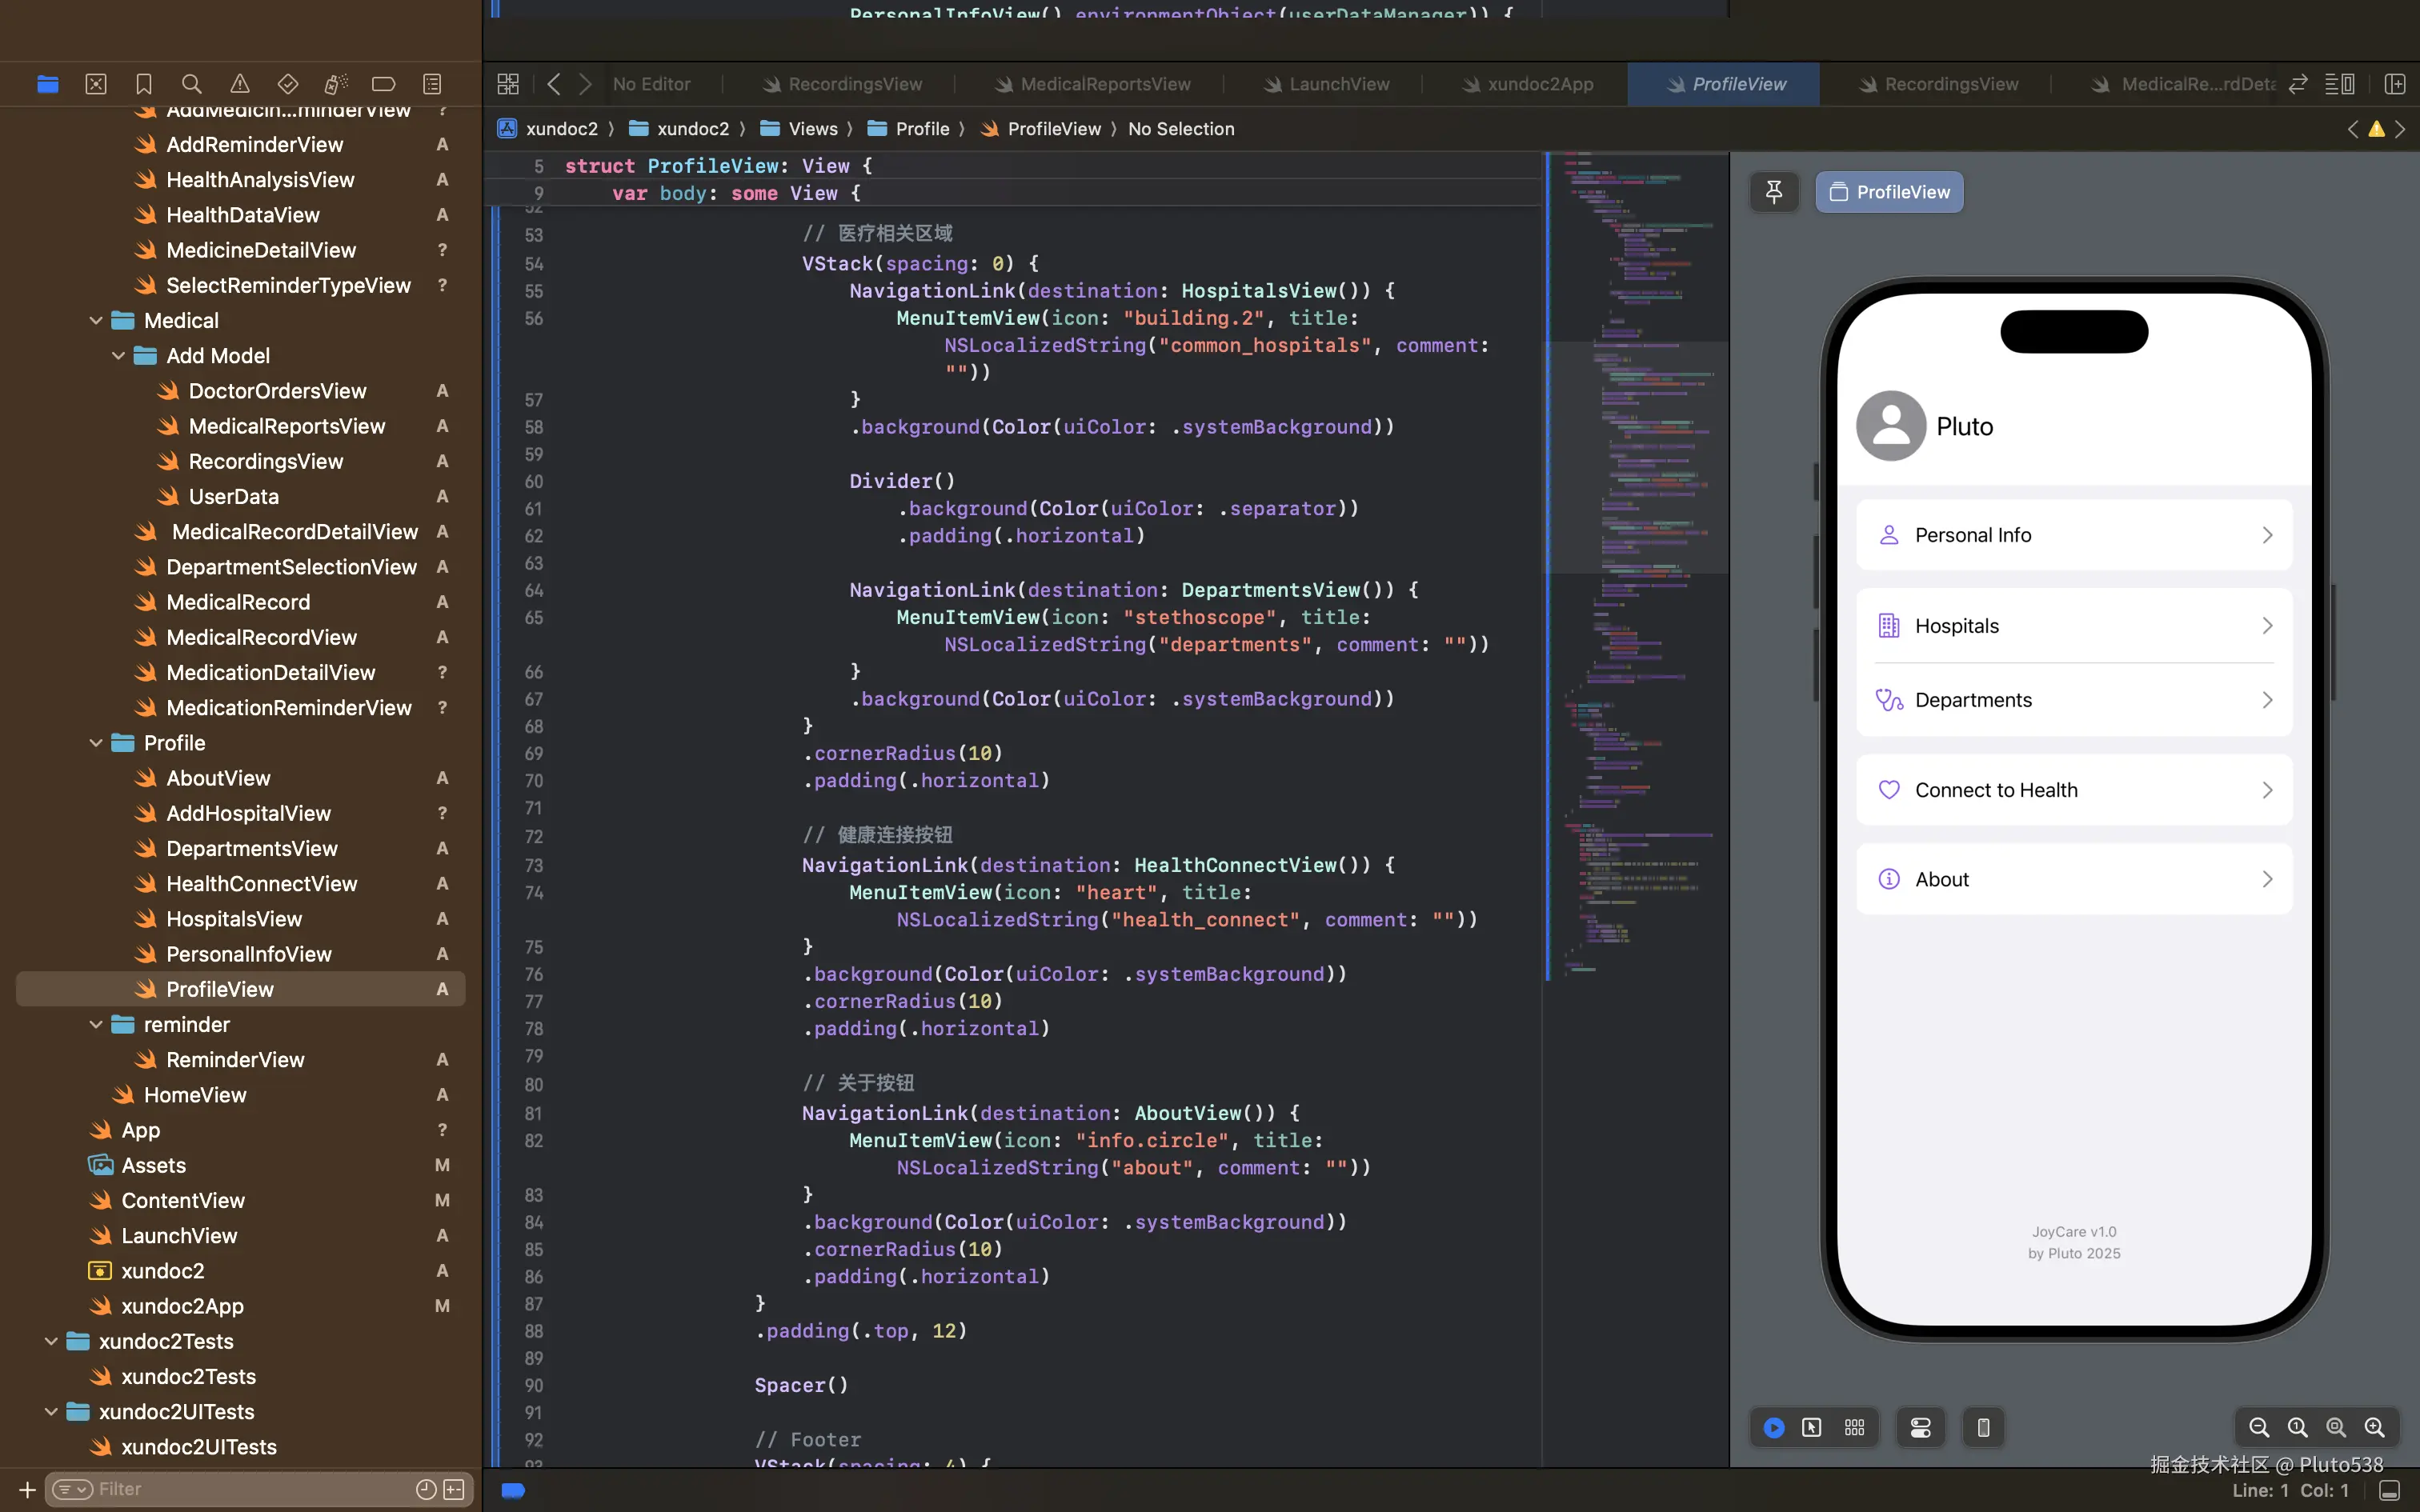Switch to the MedicalReportsView tab
The image size is (2420, 1512).
pos(1104,84)
